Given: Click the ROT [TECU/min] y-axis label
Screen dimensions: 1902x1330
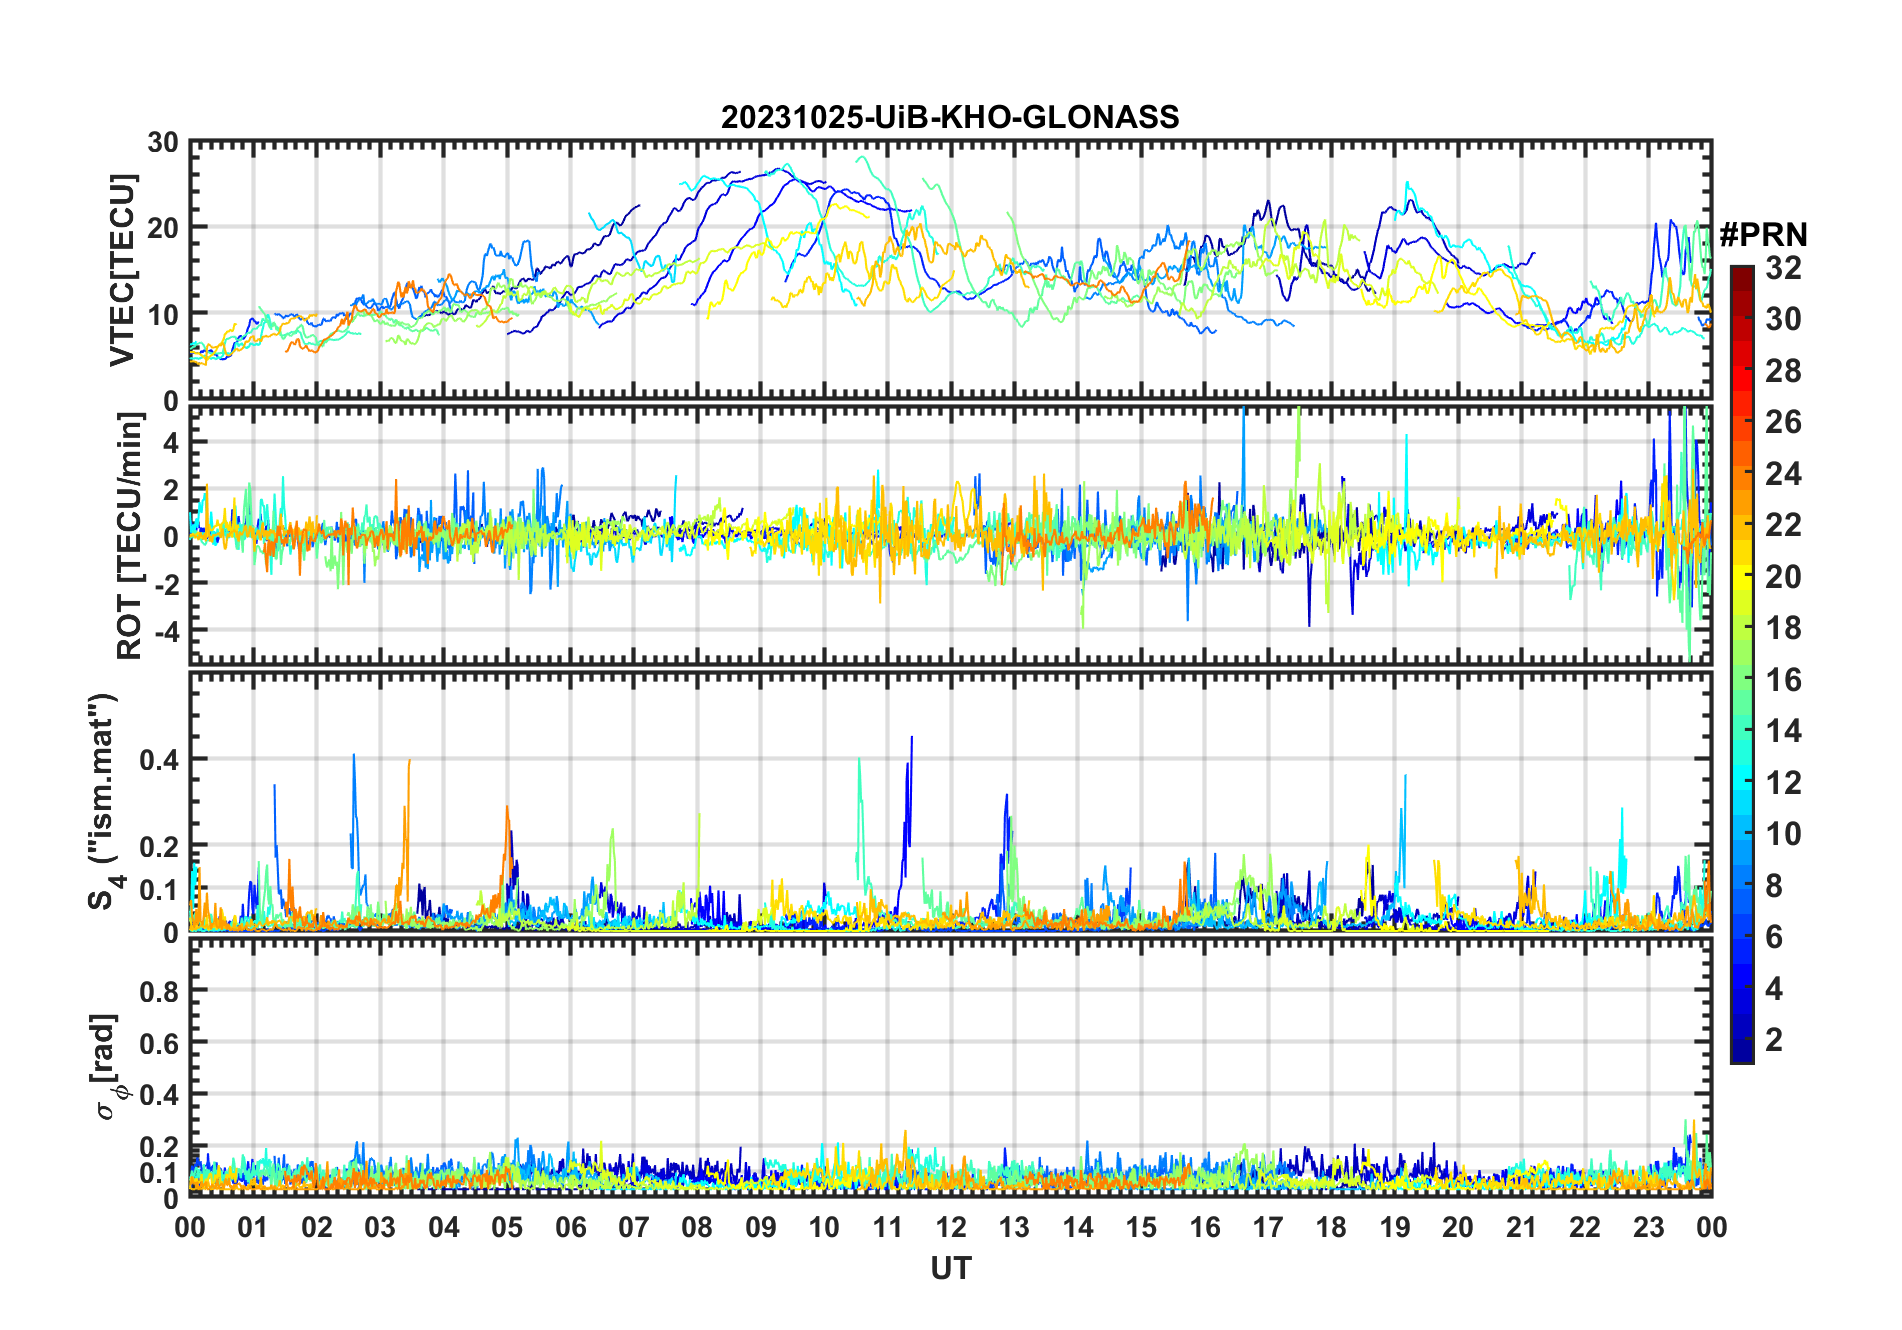Looking at the screenshot, I should pos(129,536).
